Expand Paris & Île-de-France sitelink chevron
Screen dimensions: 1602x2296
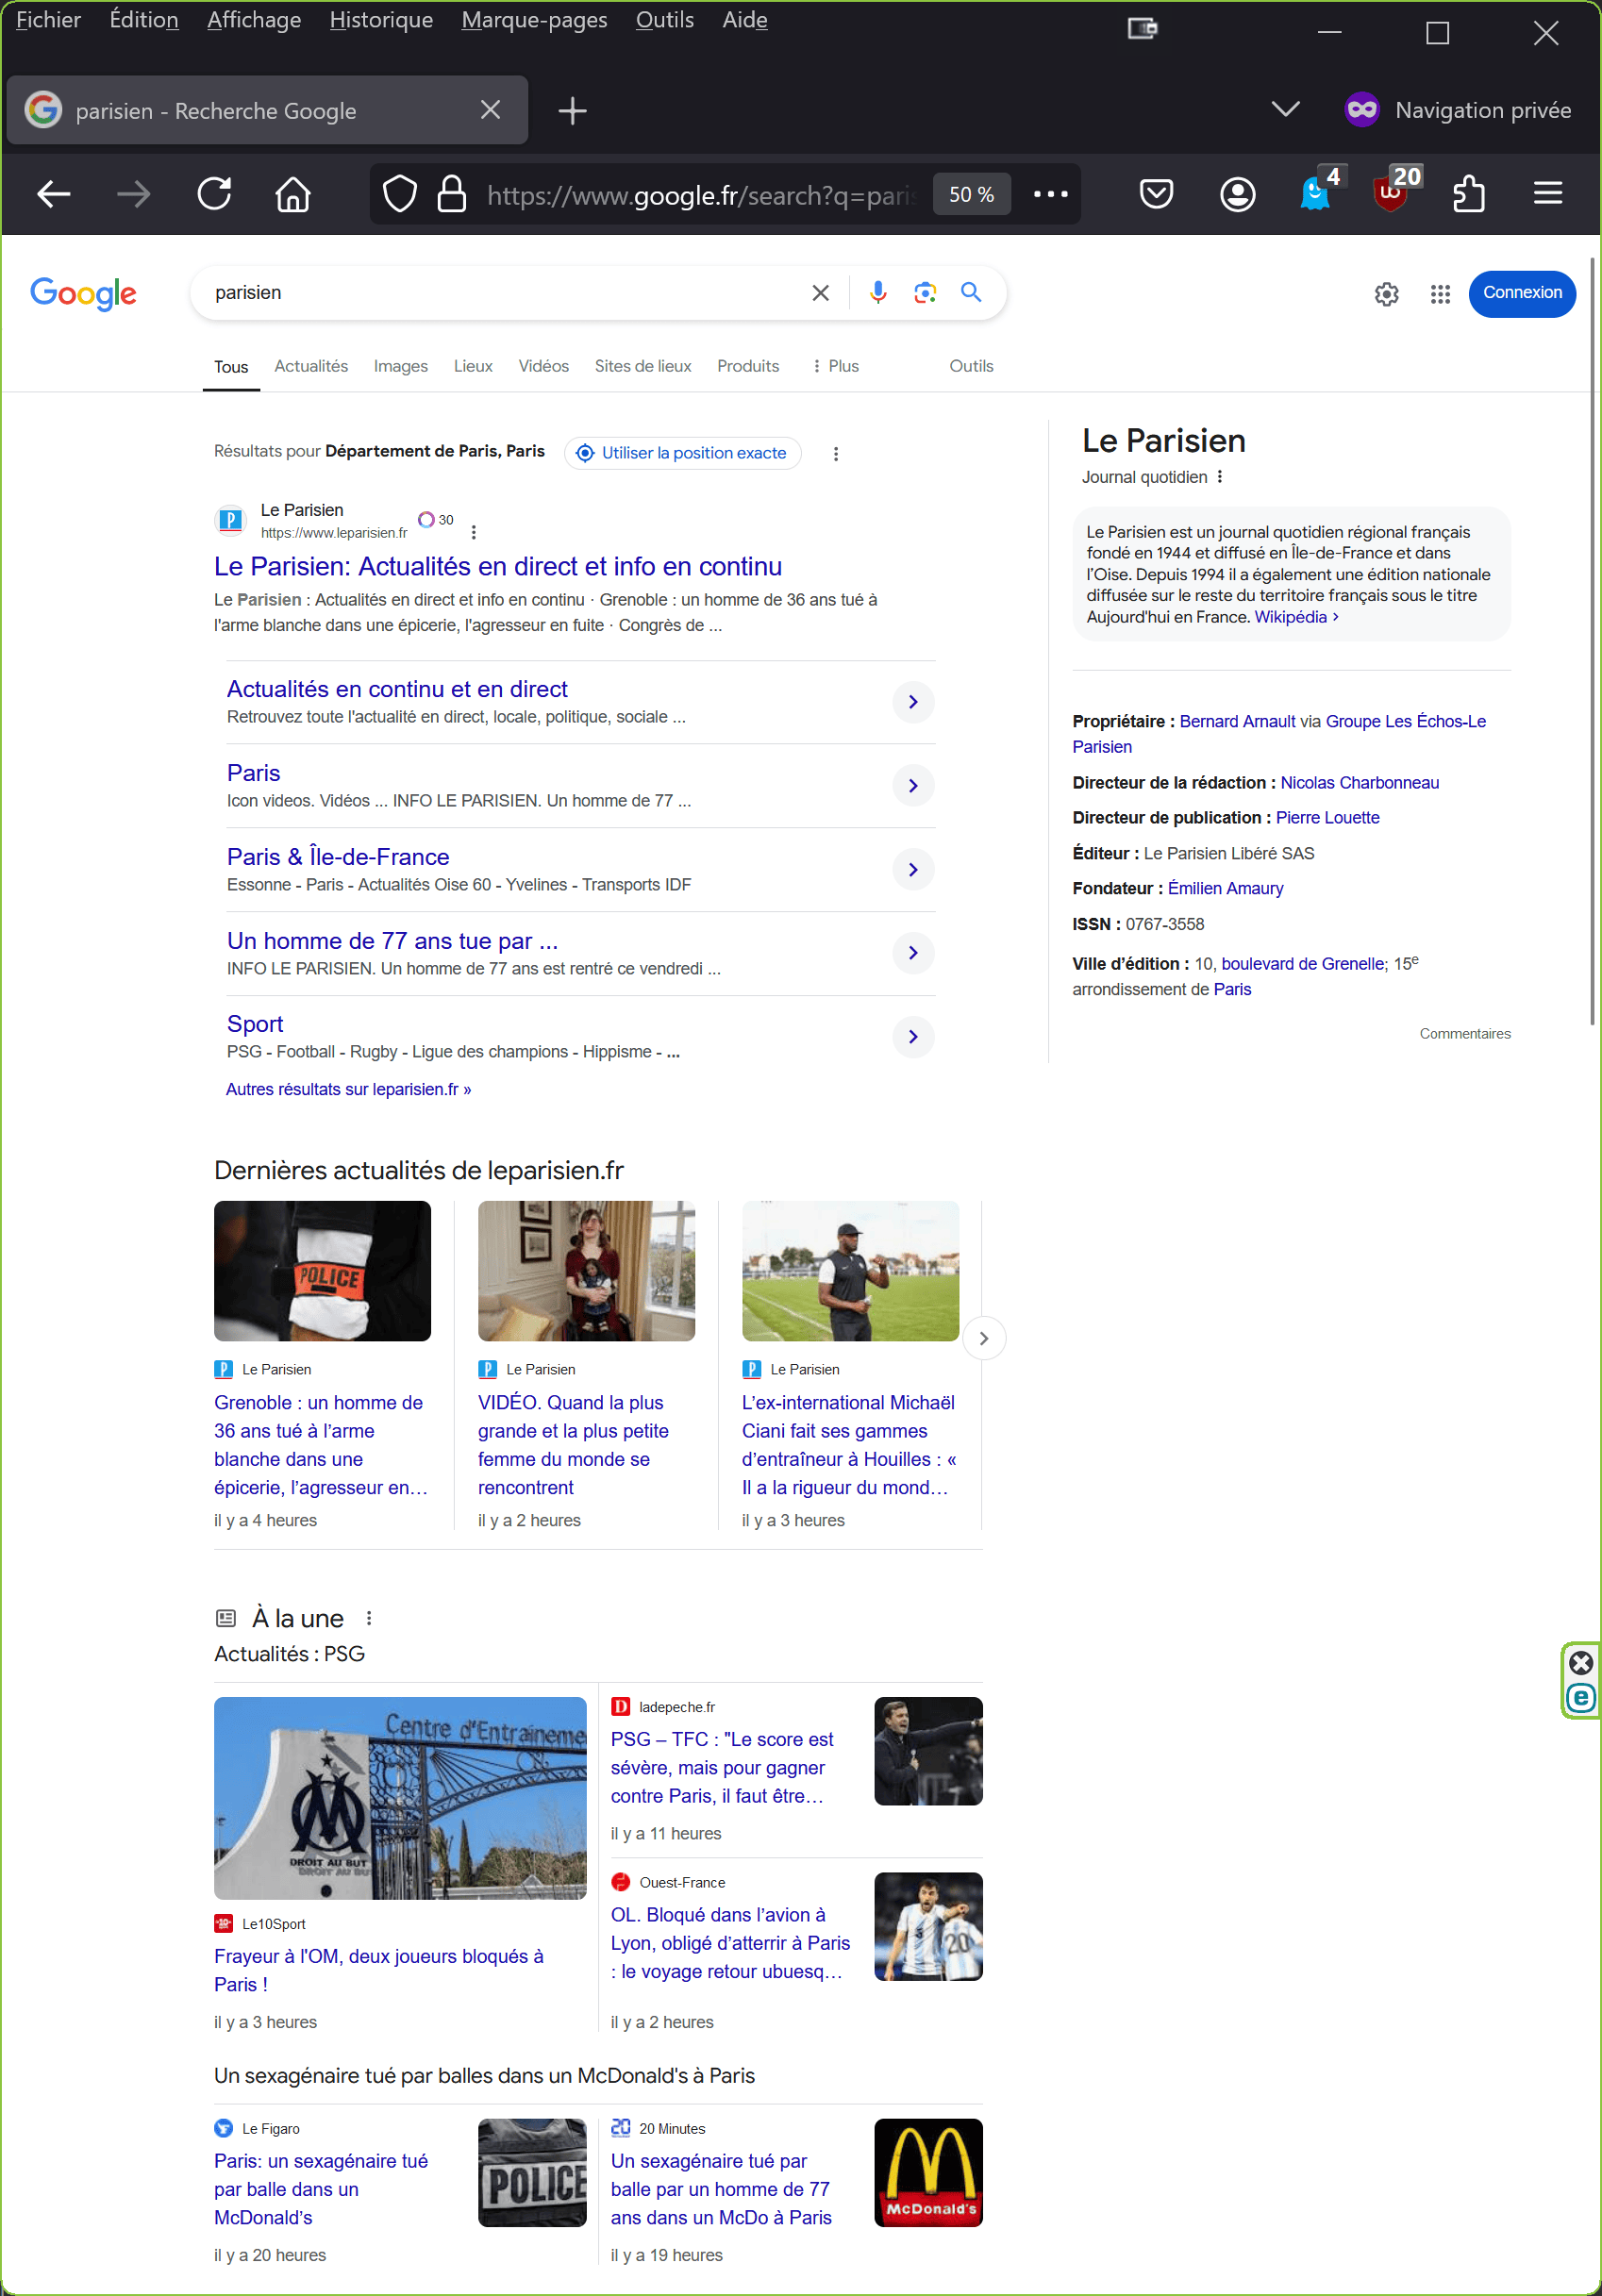[x=913, y=870]
